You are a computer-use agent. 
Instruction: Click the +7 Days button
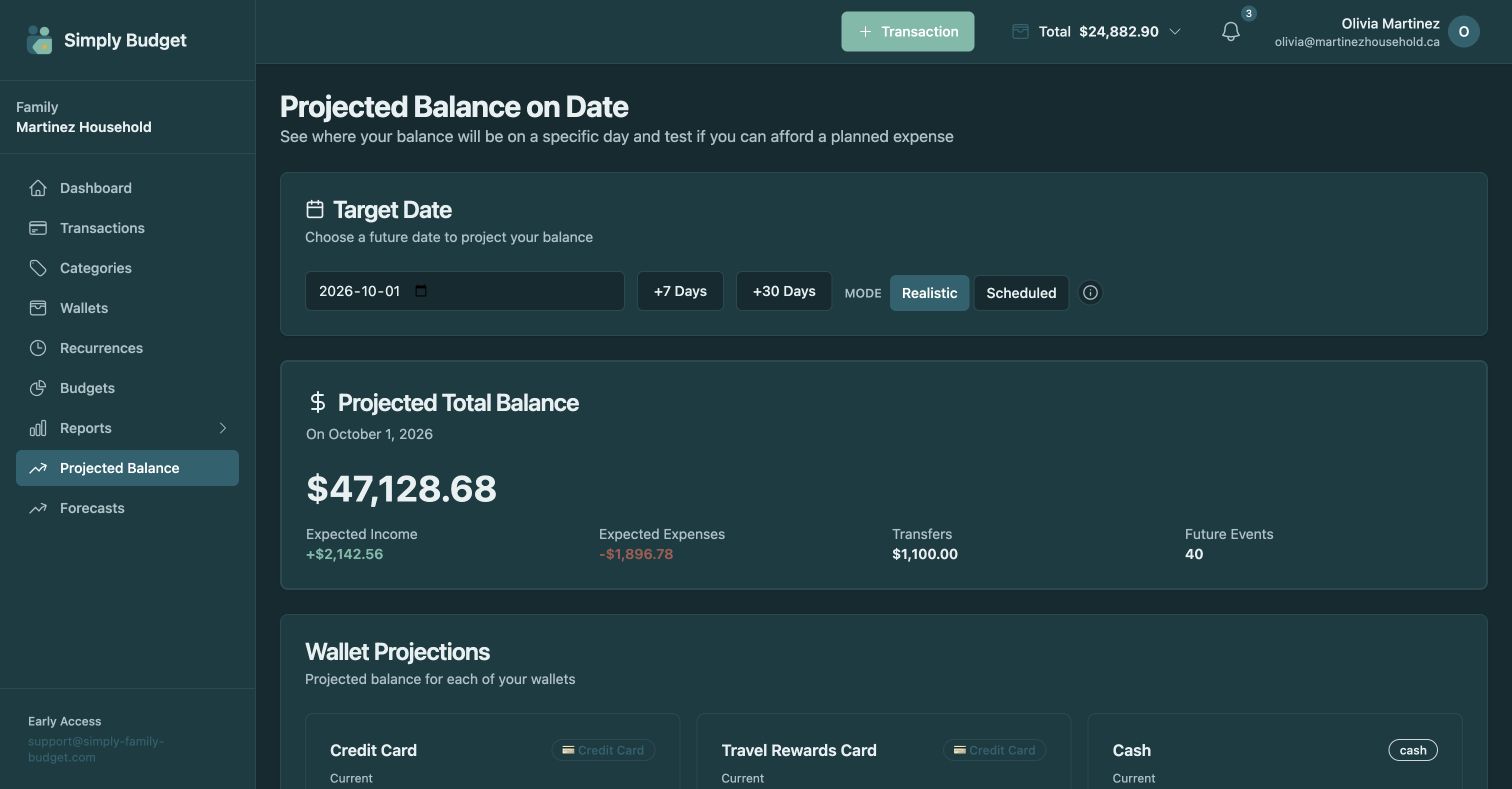click(680, 291)
